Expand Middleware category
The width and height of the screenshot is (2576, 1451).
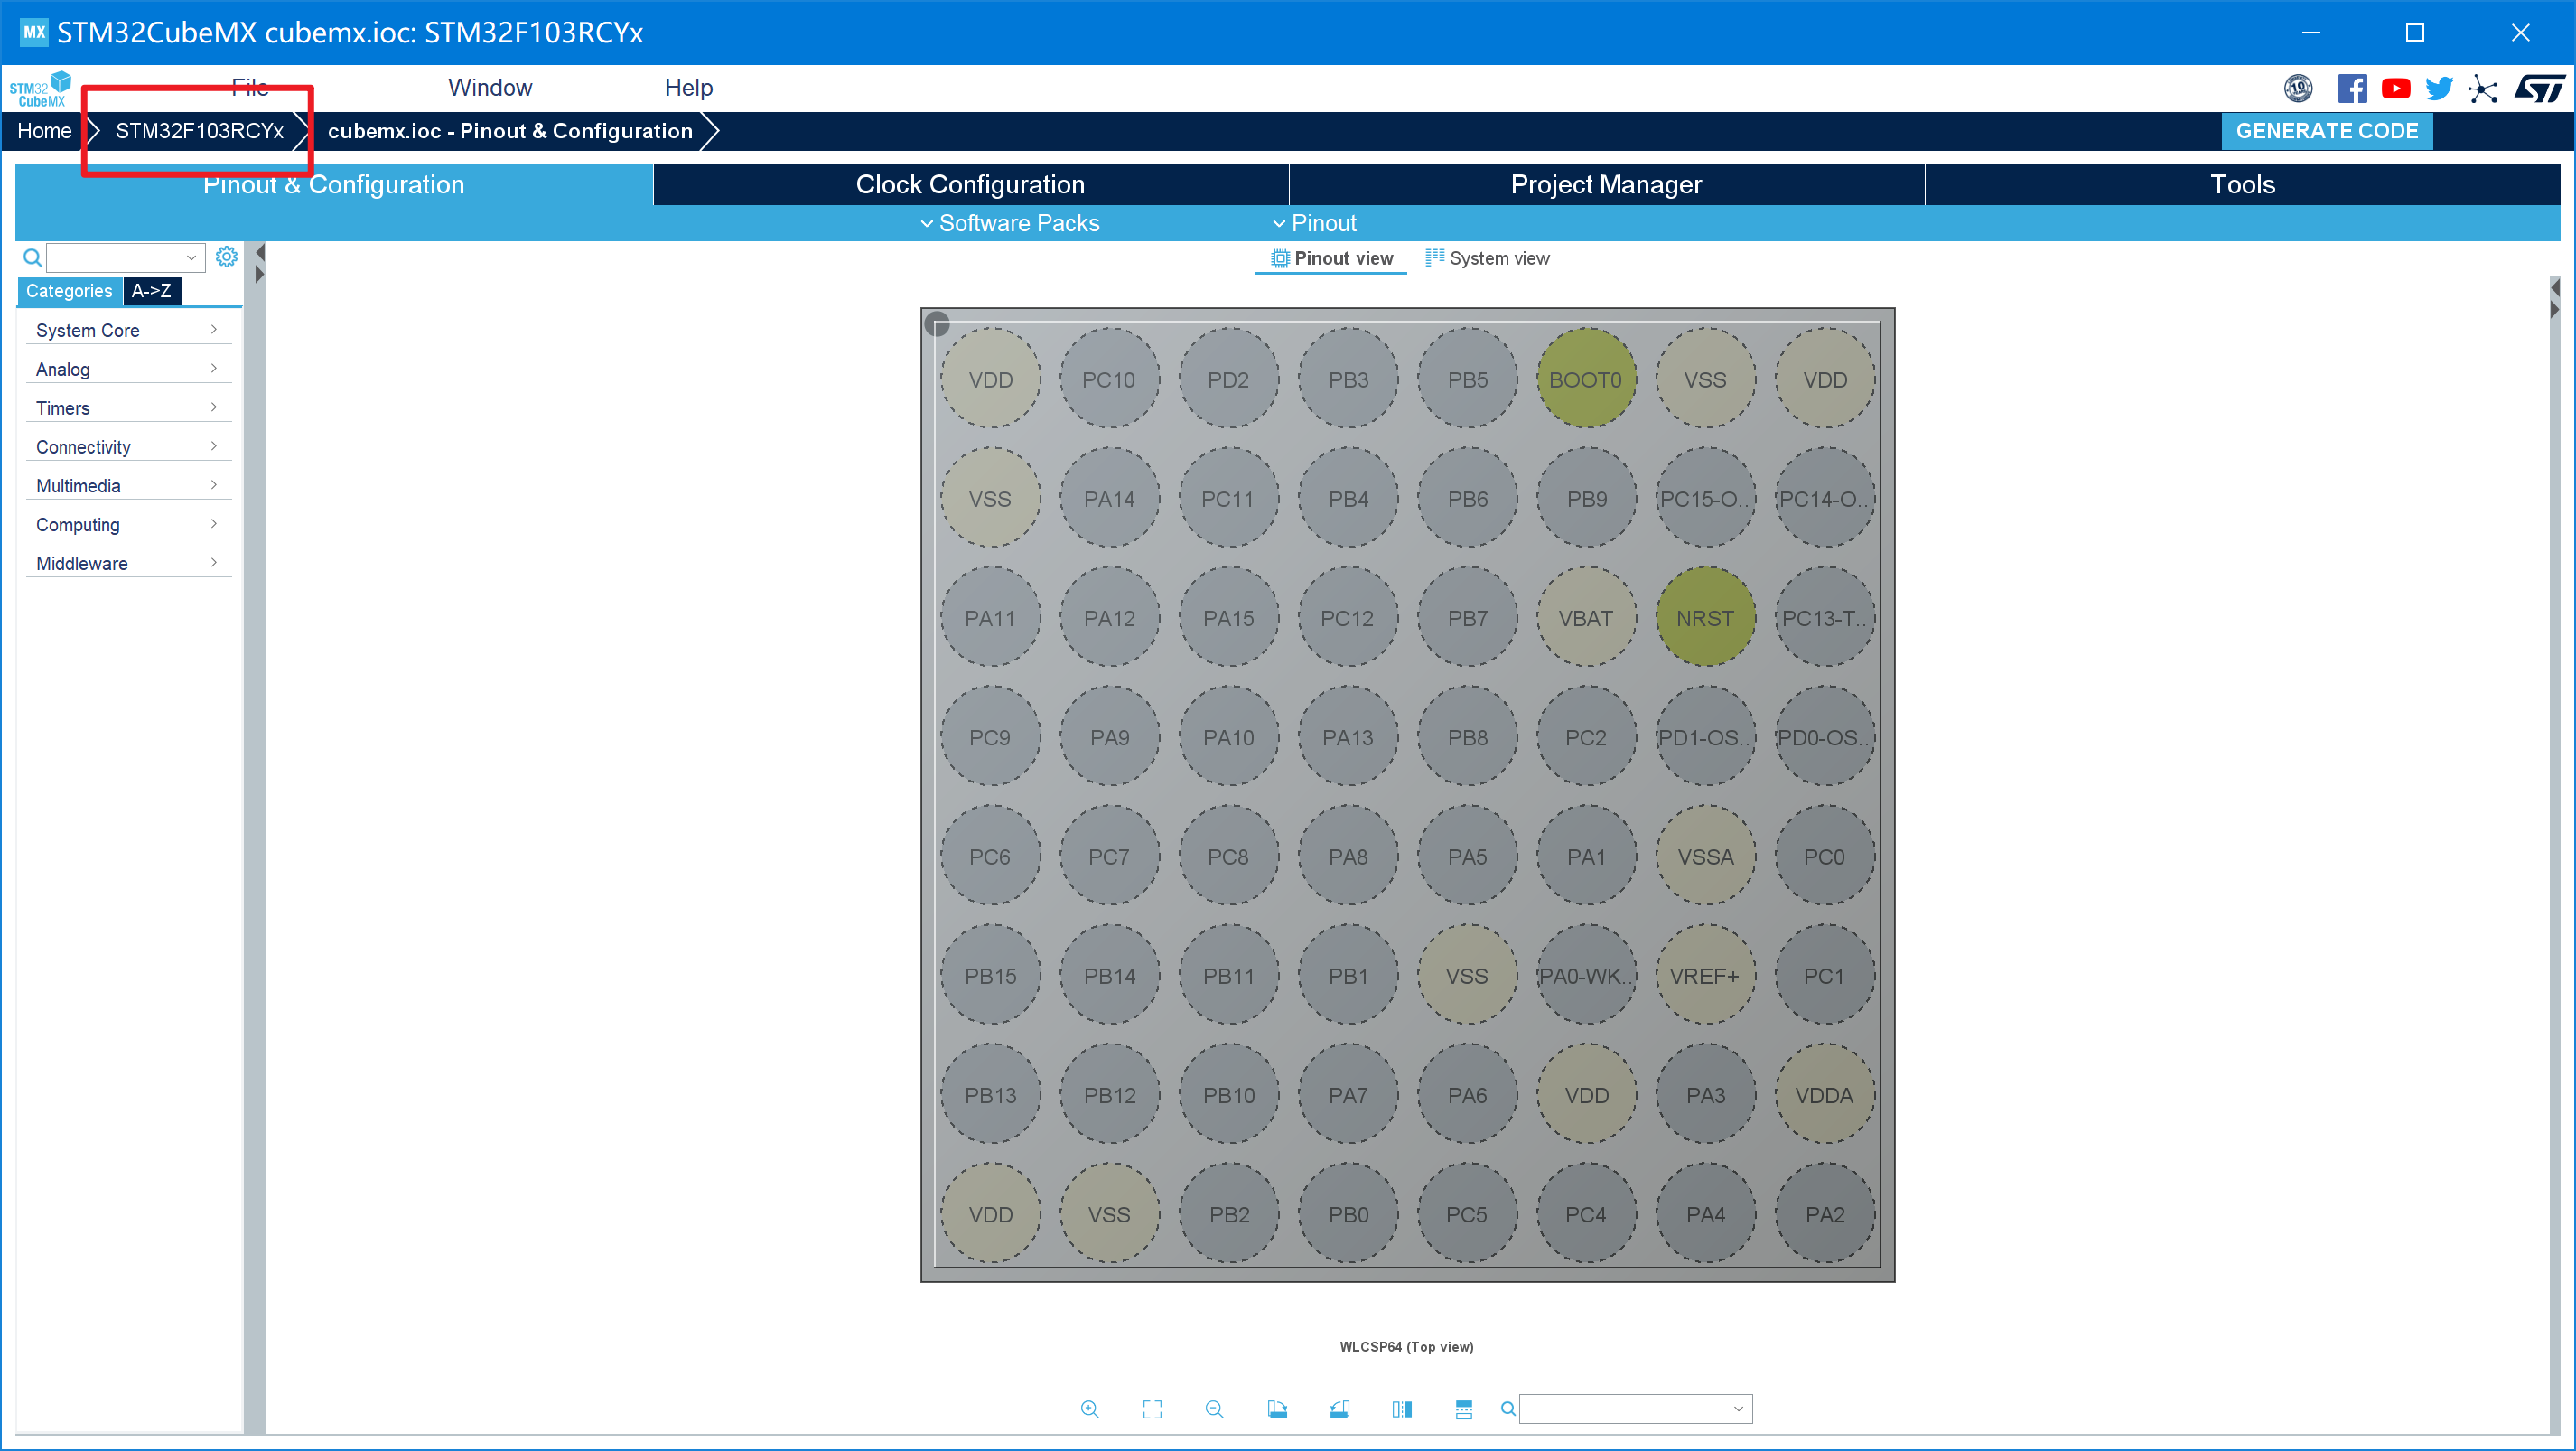pos(128,564)
